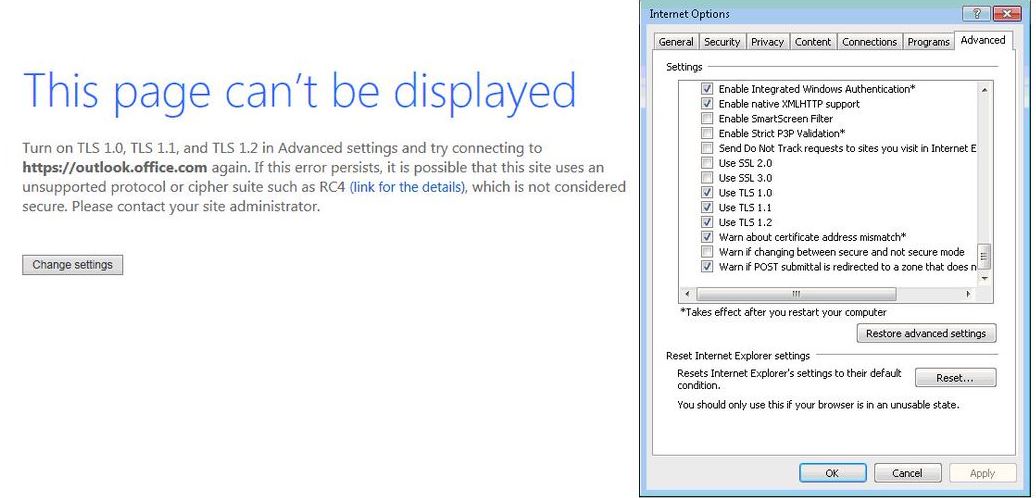Click the Reset Internet Explorer settings label
1036x498 pixels.
[737, 355]
